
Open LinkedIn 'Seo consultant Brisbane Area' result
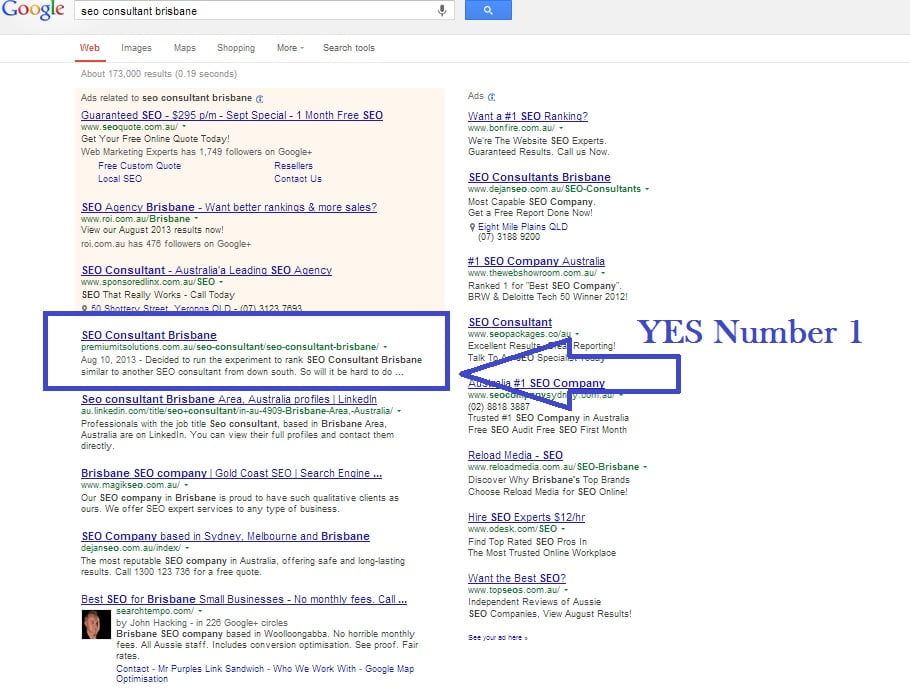[229, 399]
